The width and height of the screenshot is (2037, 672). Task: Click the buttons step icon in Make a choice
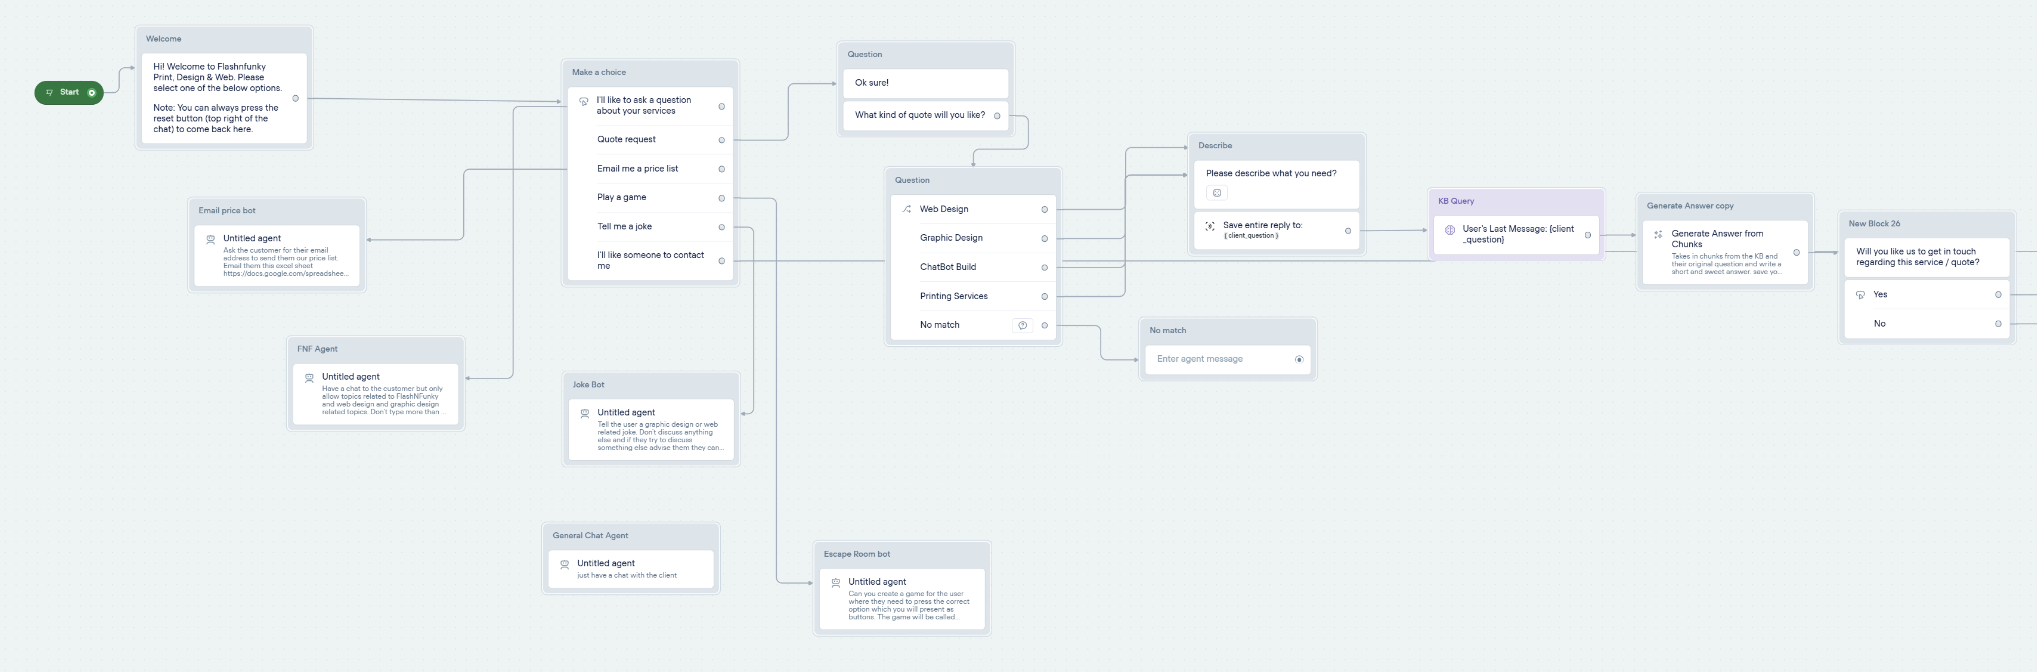(584, 101)
